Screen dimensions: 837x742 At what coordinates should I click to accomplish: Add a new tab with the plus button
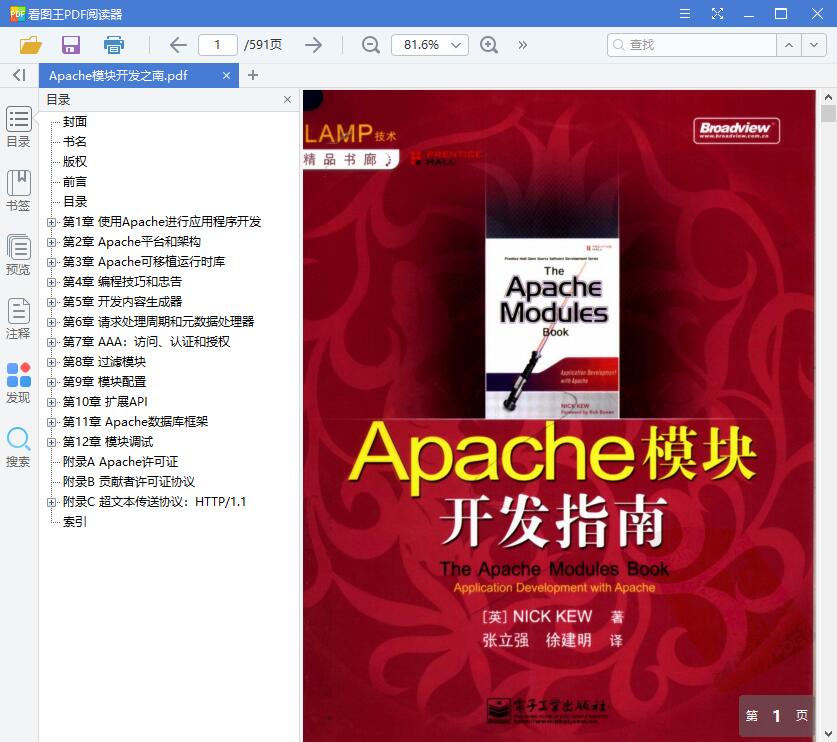253,75
